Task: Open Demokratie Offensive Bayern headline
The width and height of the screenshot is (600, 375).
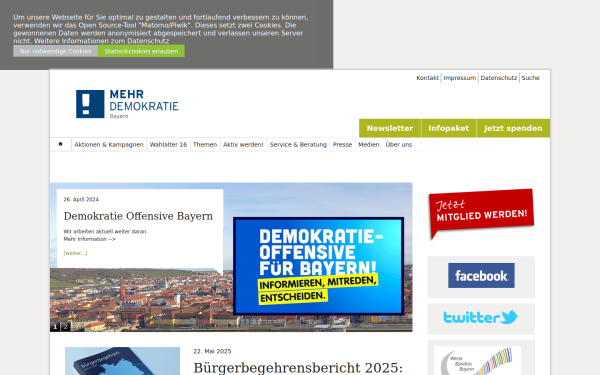Action: click(138, 216)
